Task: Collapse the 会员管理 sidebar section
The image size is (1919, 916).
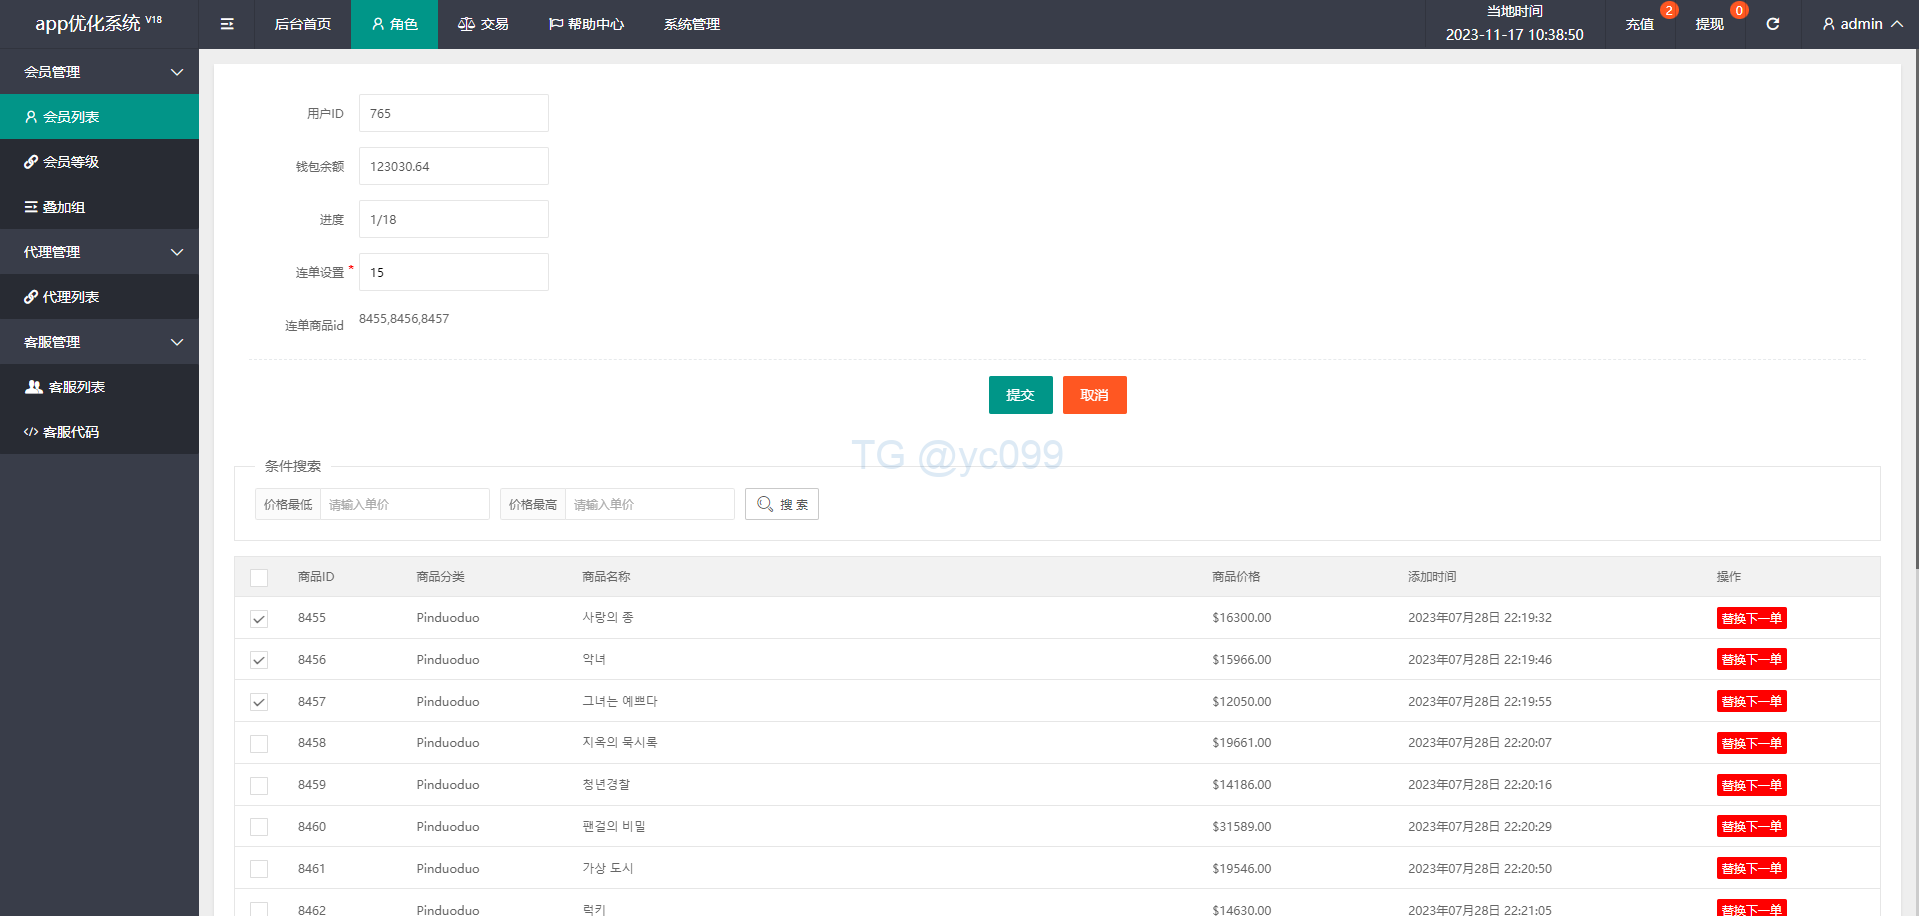Action: point(99,72)
